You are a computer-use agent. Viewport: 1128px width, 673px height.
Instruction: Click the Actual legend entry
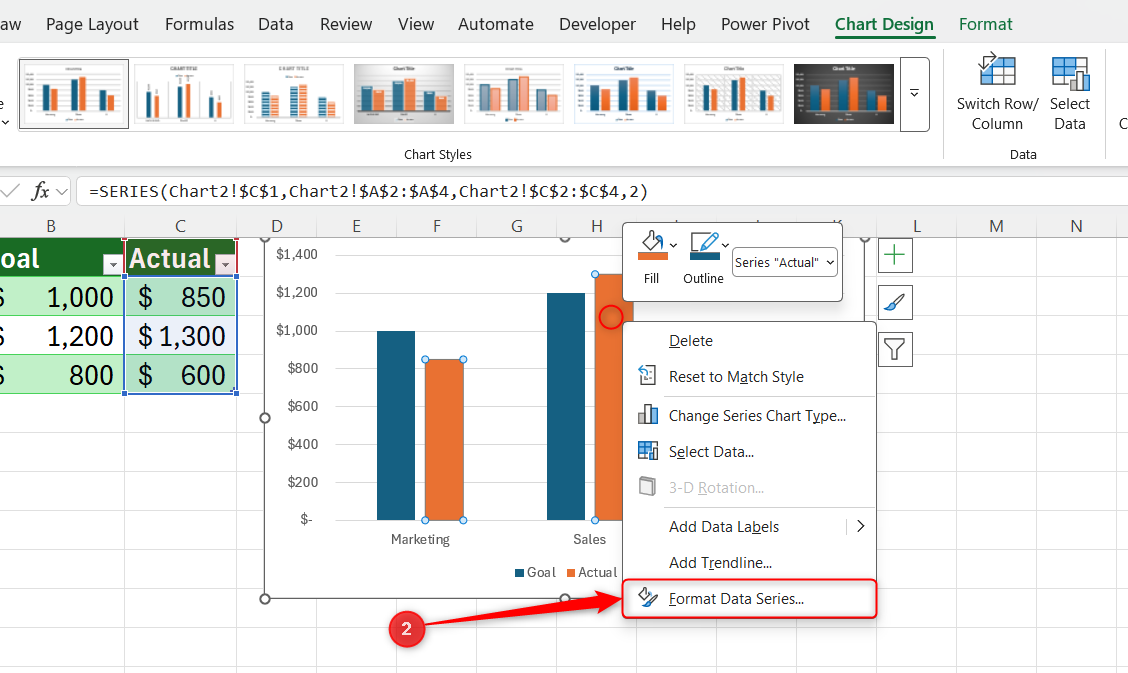591,572
